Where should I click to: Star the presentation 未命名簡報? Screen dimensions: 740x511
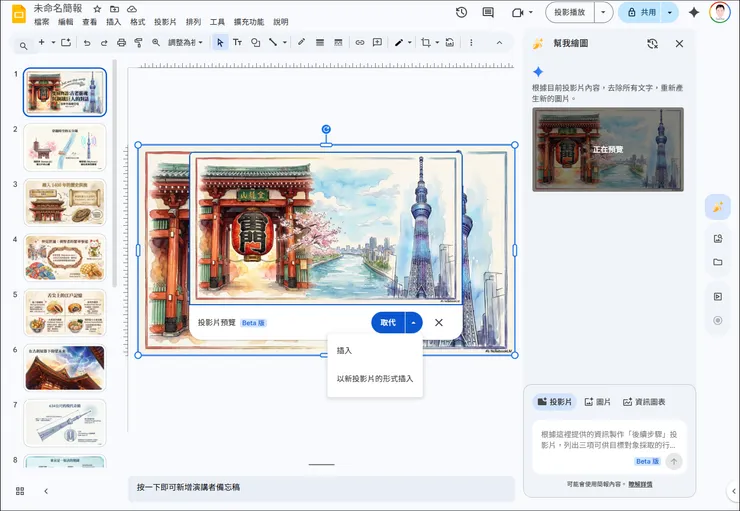point(97,9)
